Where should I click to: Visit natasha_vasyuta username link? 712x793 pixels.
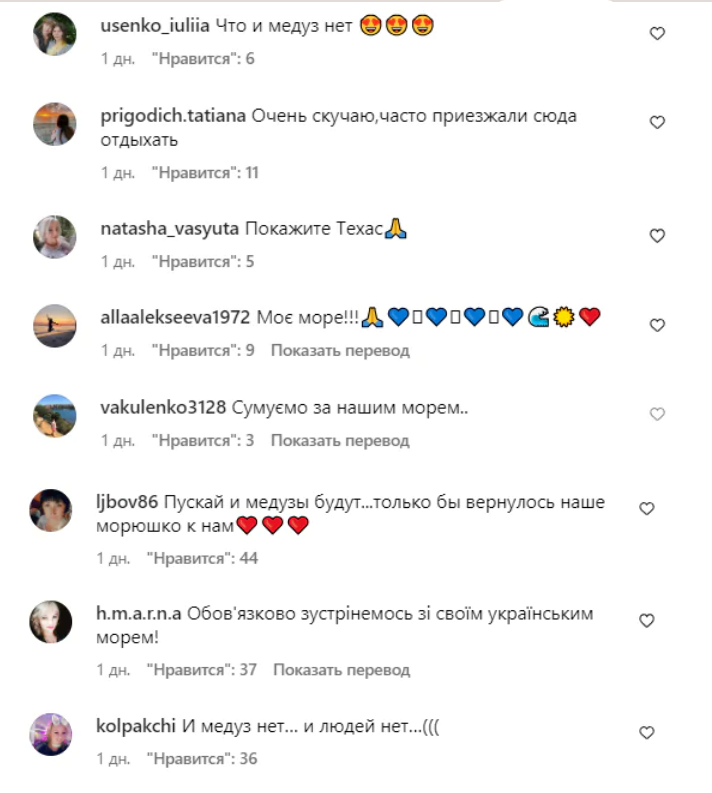click(x=169, y=229)
